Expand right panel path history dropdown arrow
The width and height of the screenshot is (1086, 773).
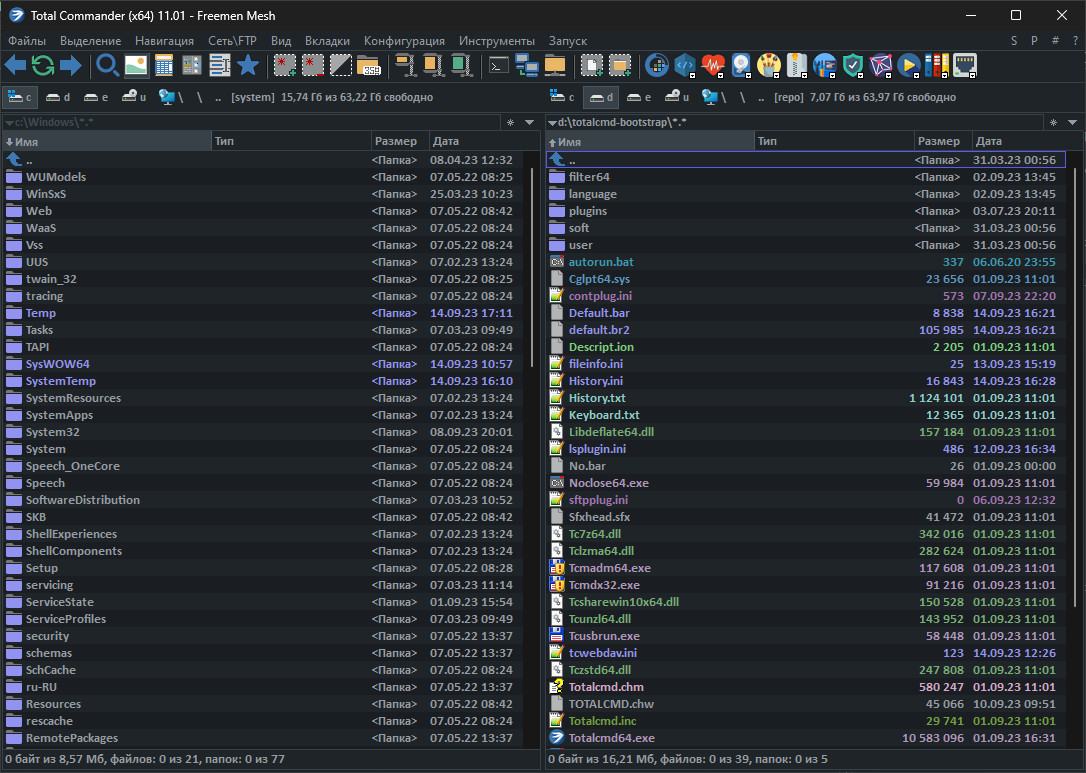1073,122
